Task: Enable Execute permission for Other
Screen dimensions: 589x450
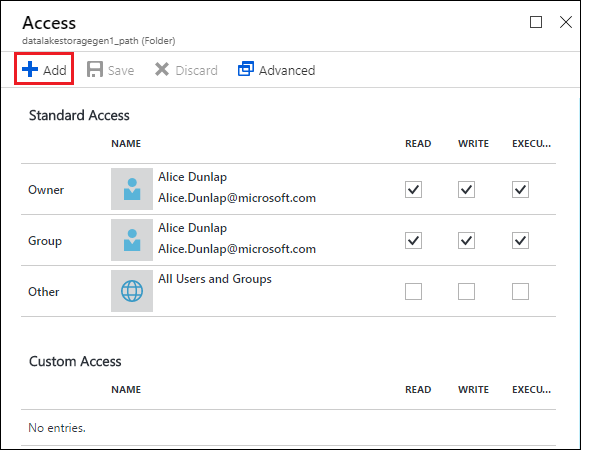Action: click(520, 291)
